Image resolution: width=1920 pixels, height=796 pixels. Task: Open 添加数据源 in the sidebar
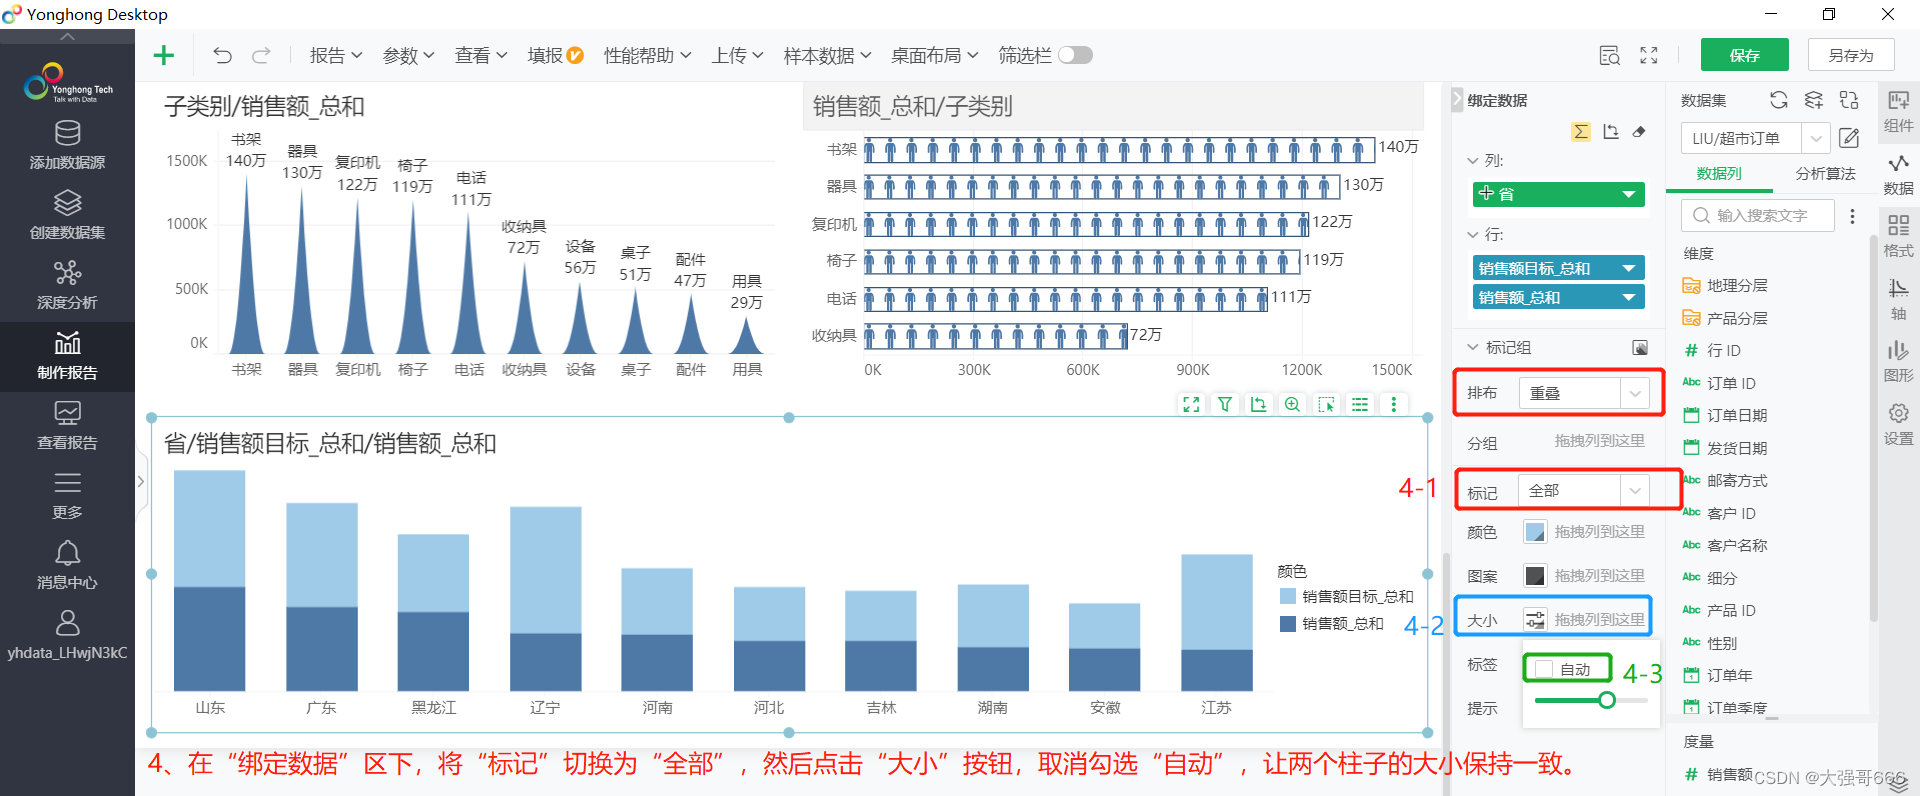coord(67,146)
